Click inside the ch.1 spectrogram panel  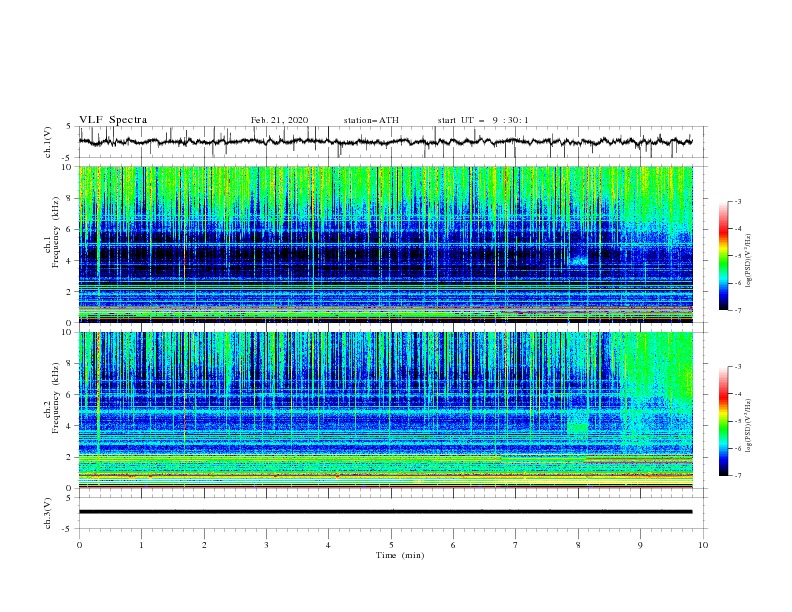coord(385,244)
